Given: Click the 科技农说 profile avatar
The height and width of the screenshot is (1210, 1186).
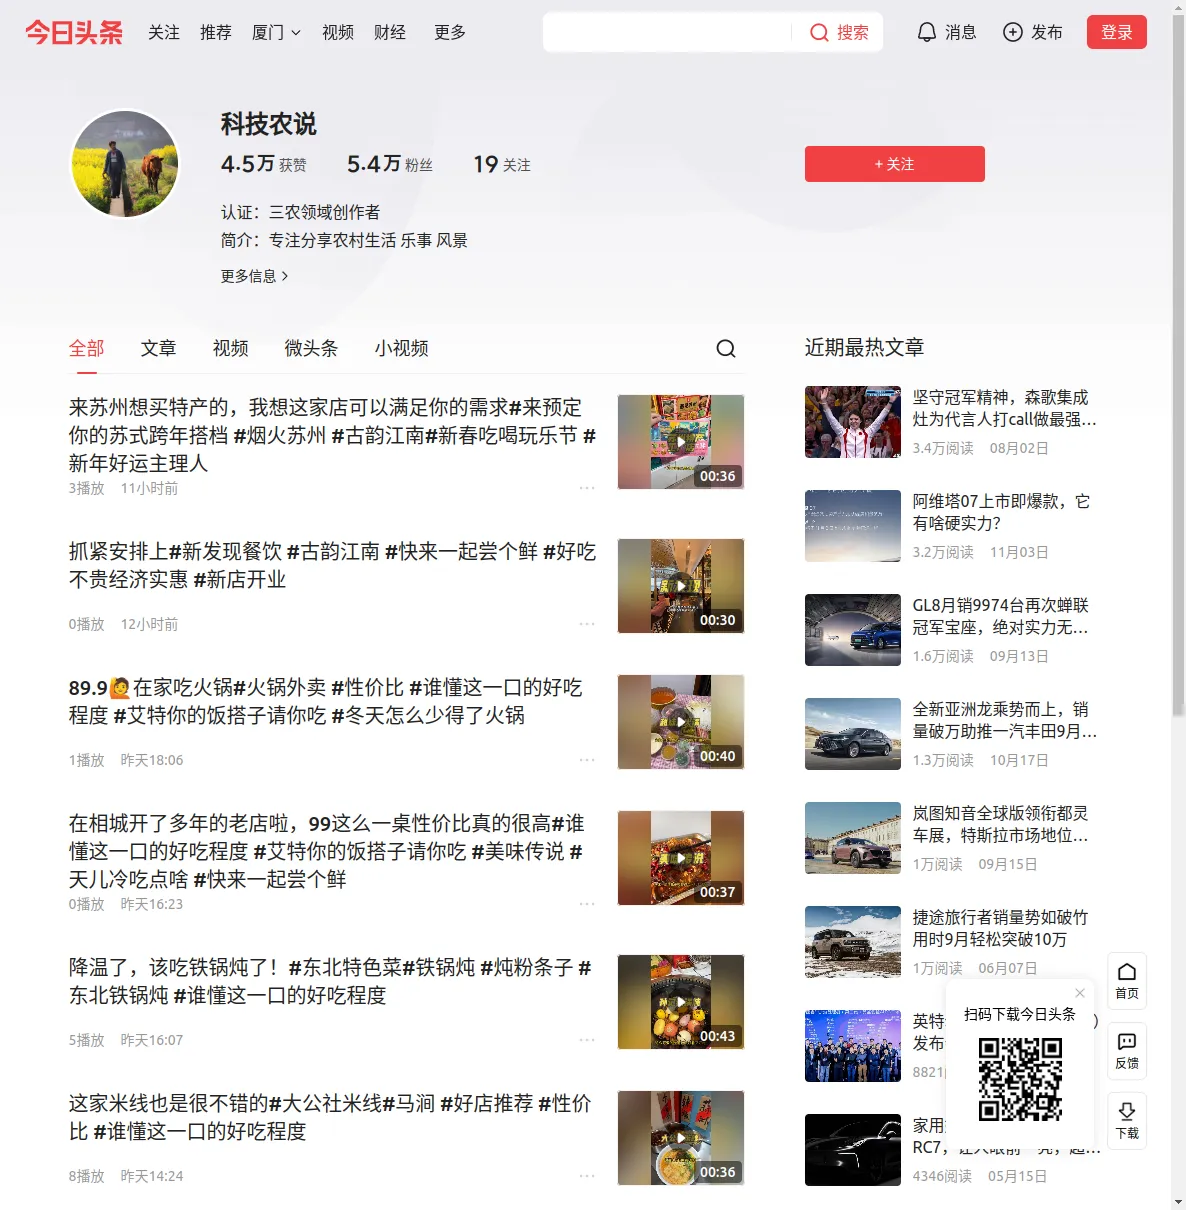Looking at the screenshot, I should pos(125,164).
